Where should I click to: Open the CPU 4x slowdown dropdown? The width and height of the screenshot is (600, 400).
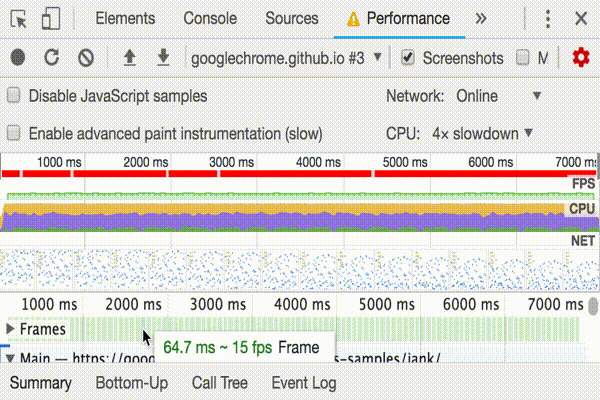[x=482, y=134]
